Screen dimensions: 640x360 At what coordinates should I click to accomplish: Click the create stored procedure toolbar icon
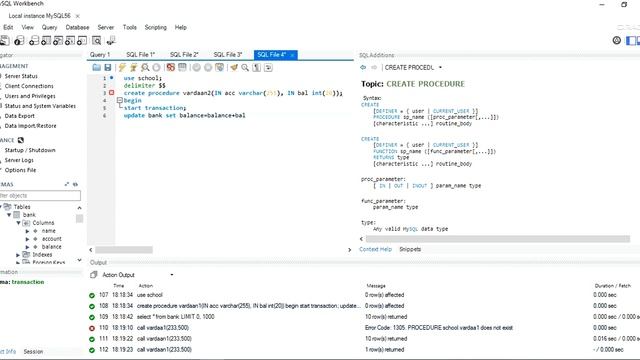click(x=70, y=40)
